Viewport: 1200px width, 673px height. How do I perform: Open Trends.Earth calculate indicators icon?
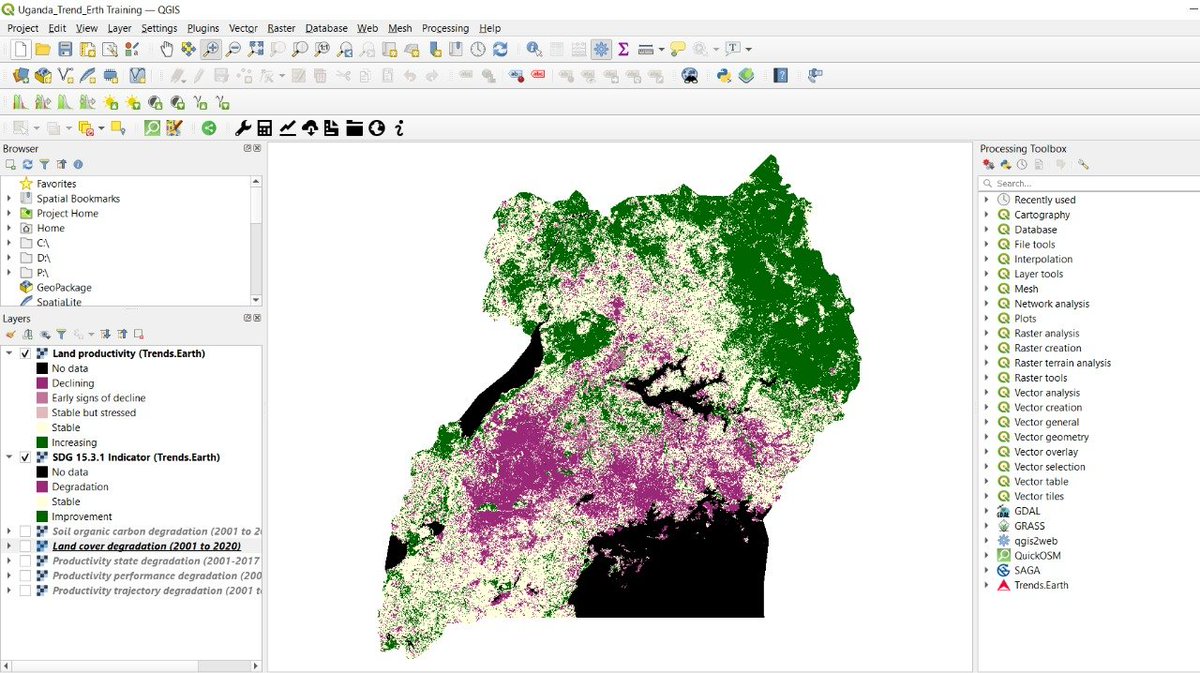tap(265, 128)
